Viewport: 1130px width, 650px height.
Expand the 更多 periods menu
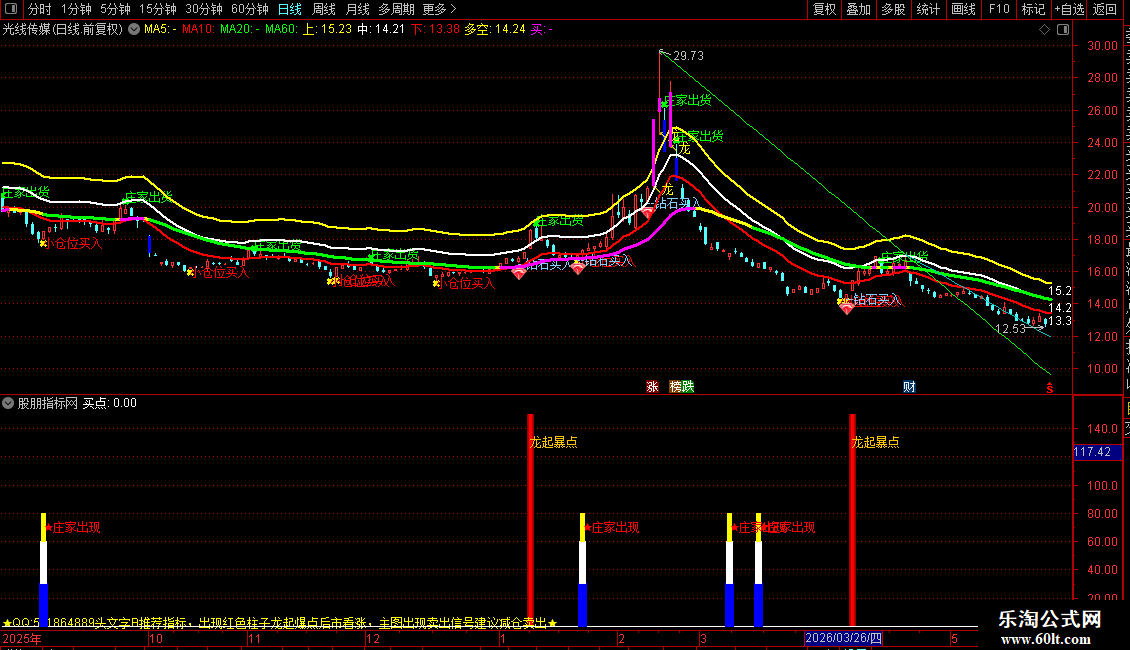click(x=440, y=9)
